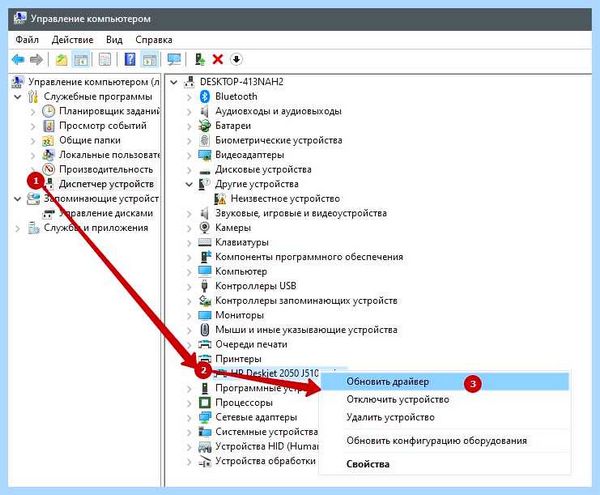Viewport: 600px width, 495px height.
Task: Select Устройства HID category
Action: pyautogui.click(x=267, y=446)
